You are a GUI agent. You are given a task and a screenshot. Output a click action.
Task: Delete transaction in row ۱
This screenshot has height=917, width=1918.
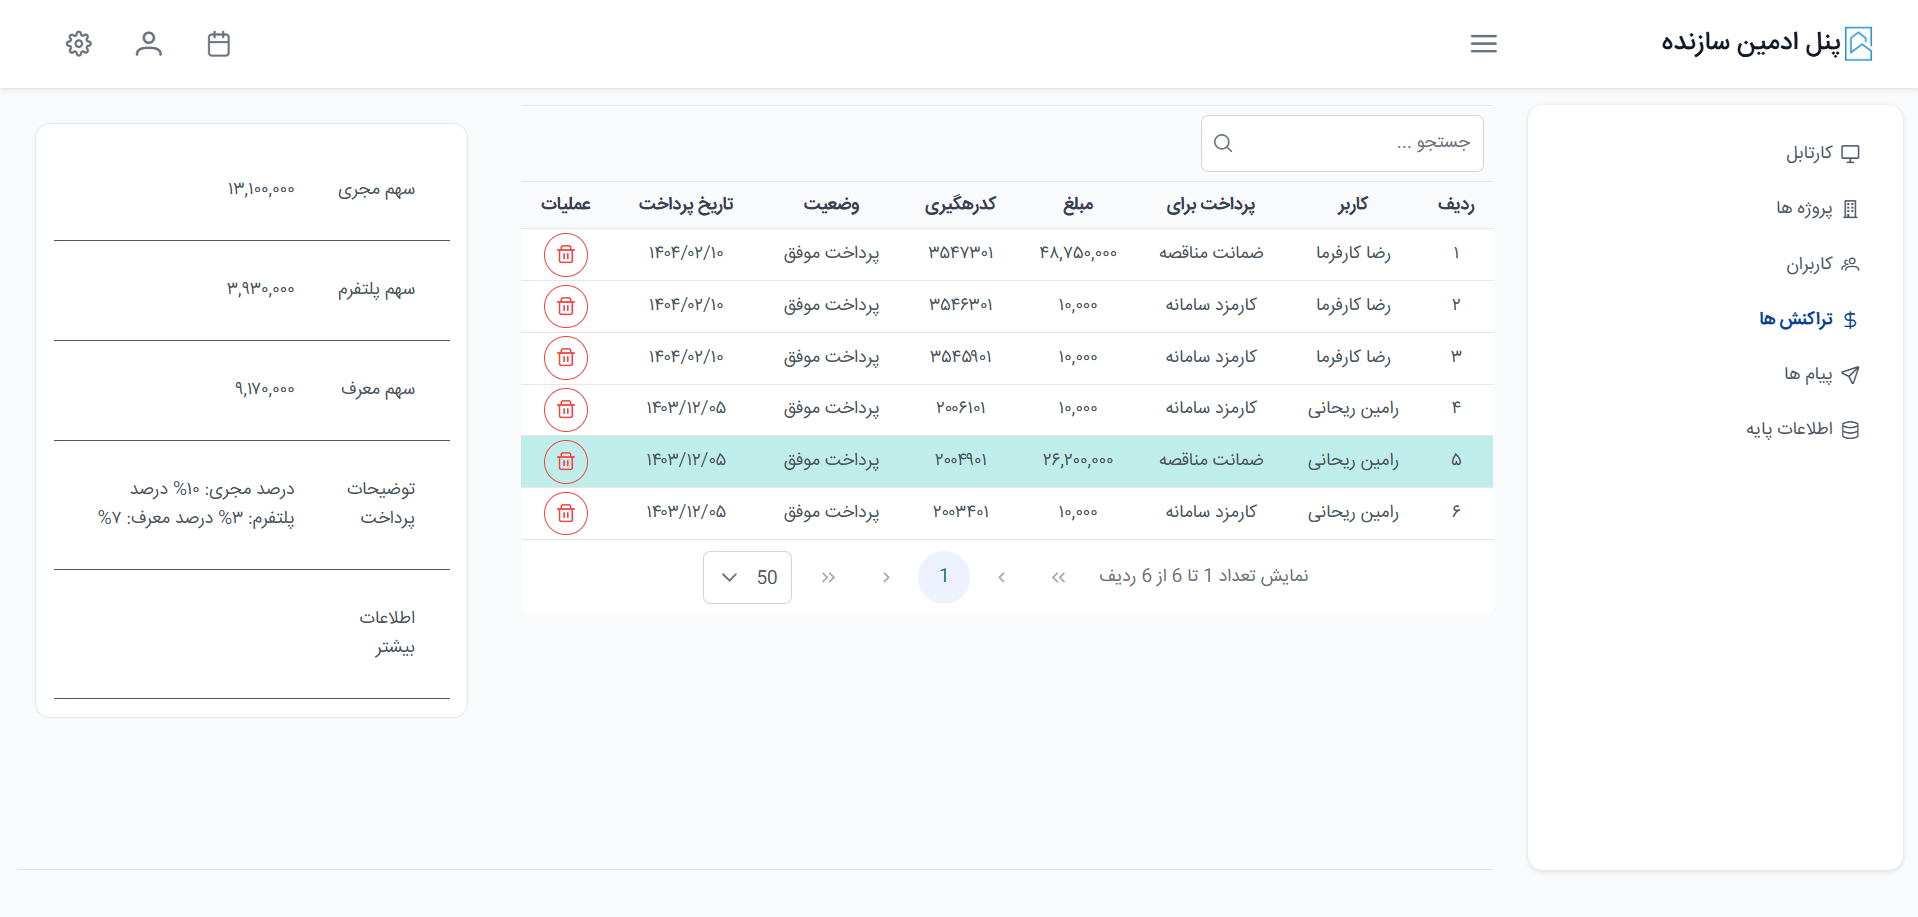click(566, 255)
